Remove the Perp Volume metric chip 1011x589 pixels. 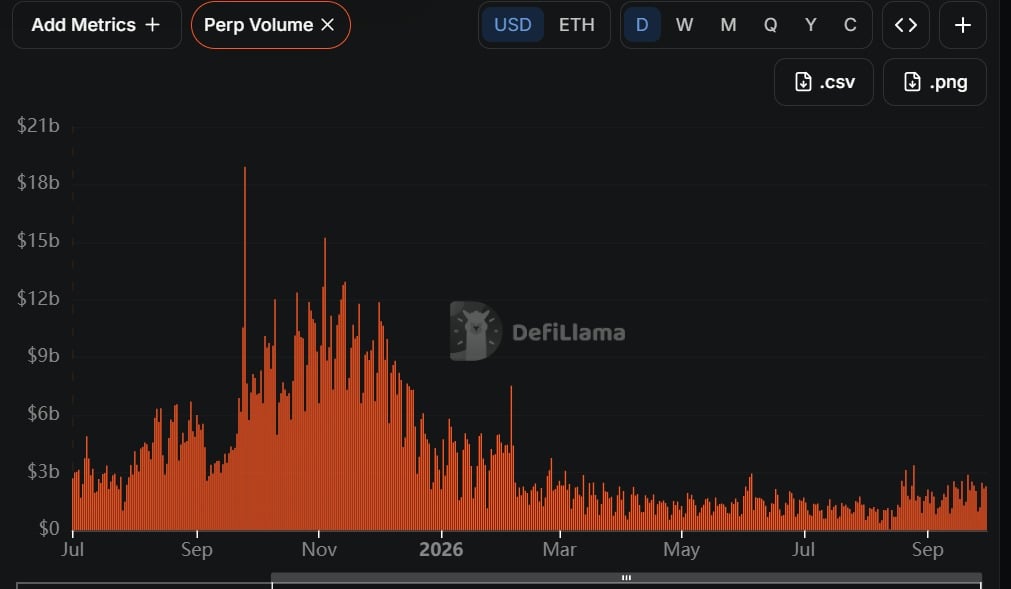tap(328, 25)
